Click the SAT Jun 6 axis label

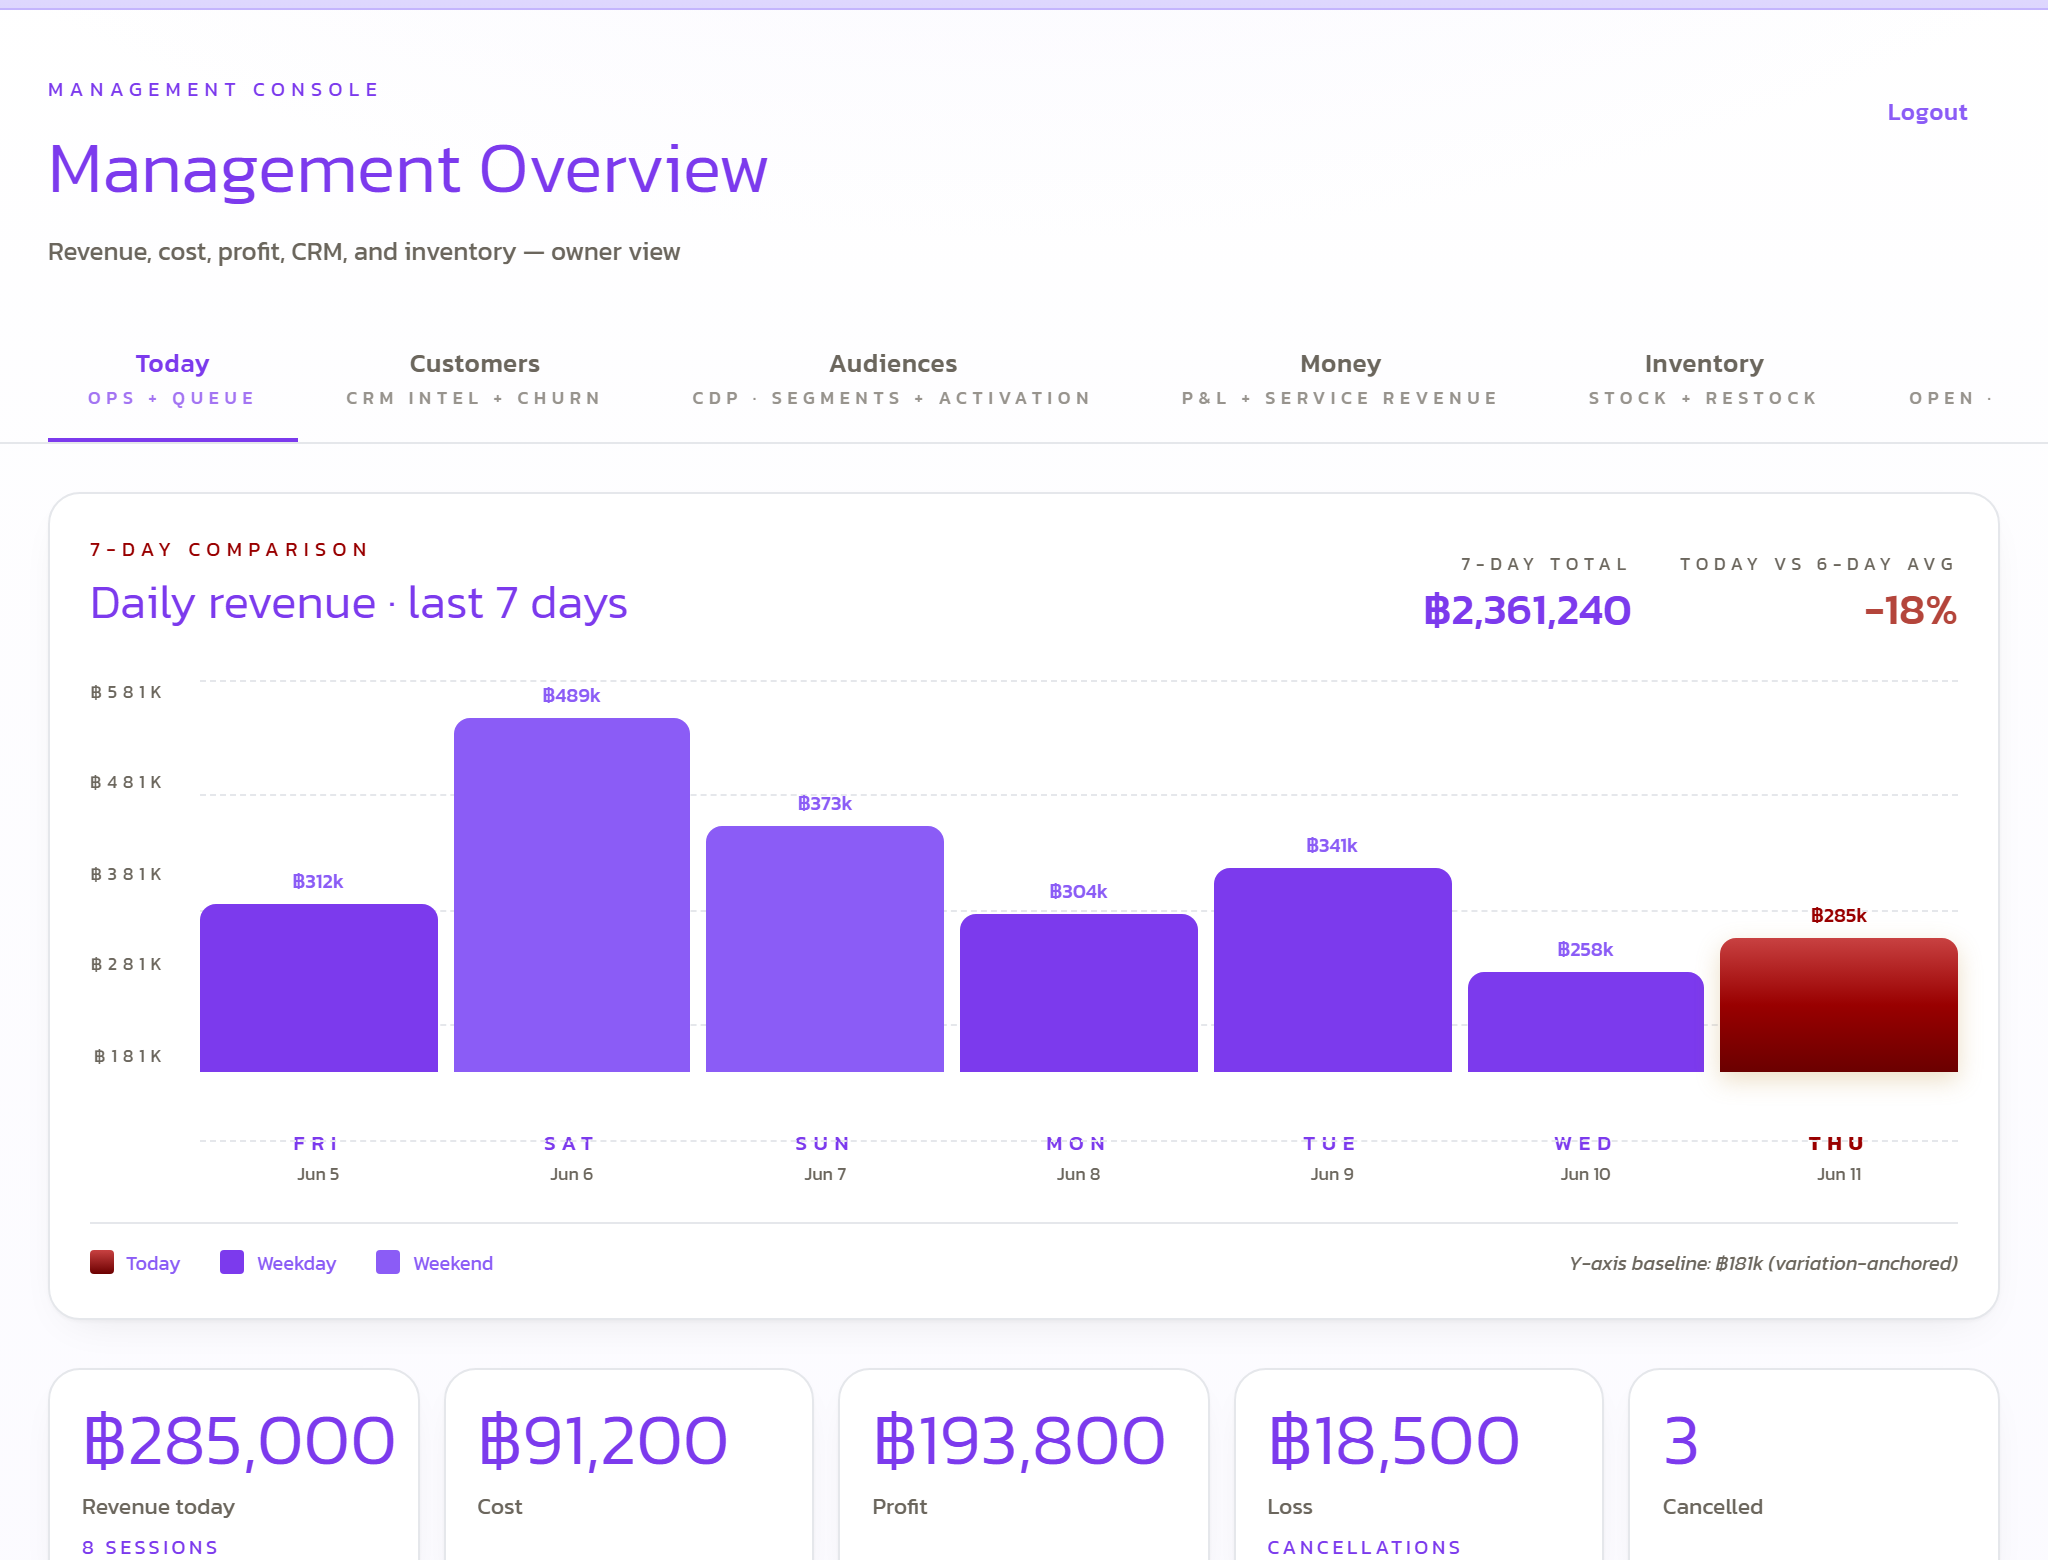571,1158
